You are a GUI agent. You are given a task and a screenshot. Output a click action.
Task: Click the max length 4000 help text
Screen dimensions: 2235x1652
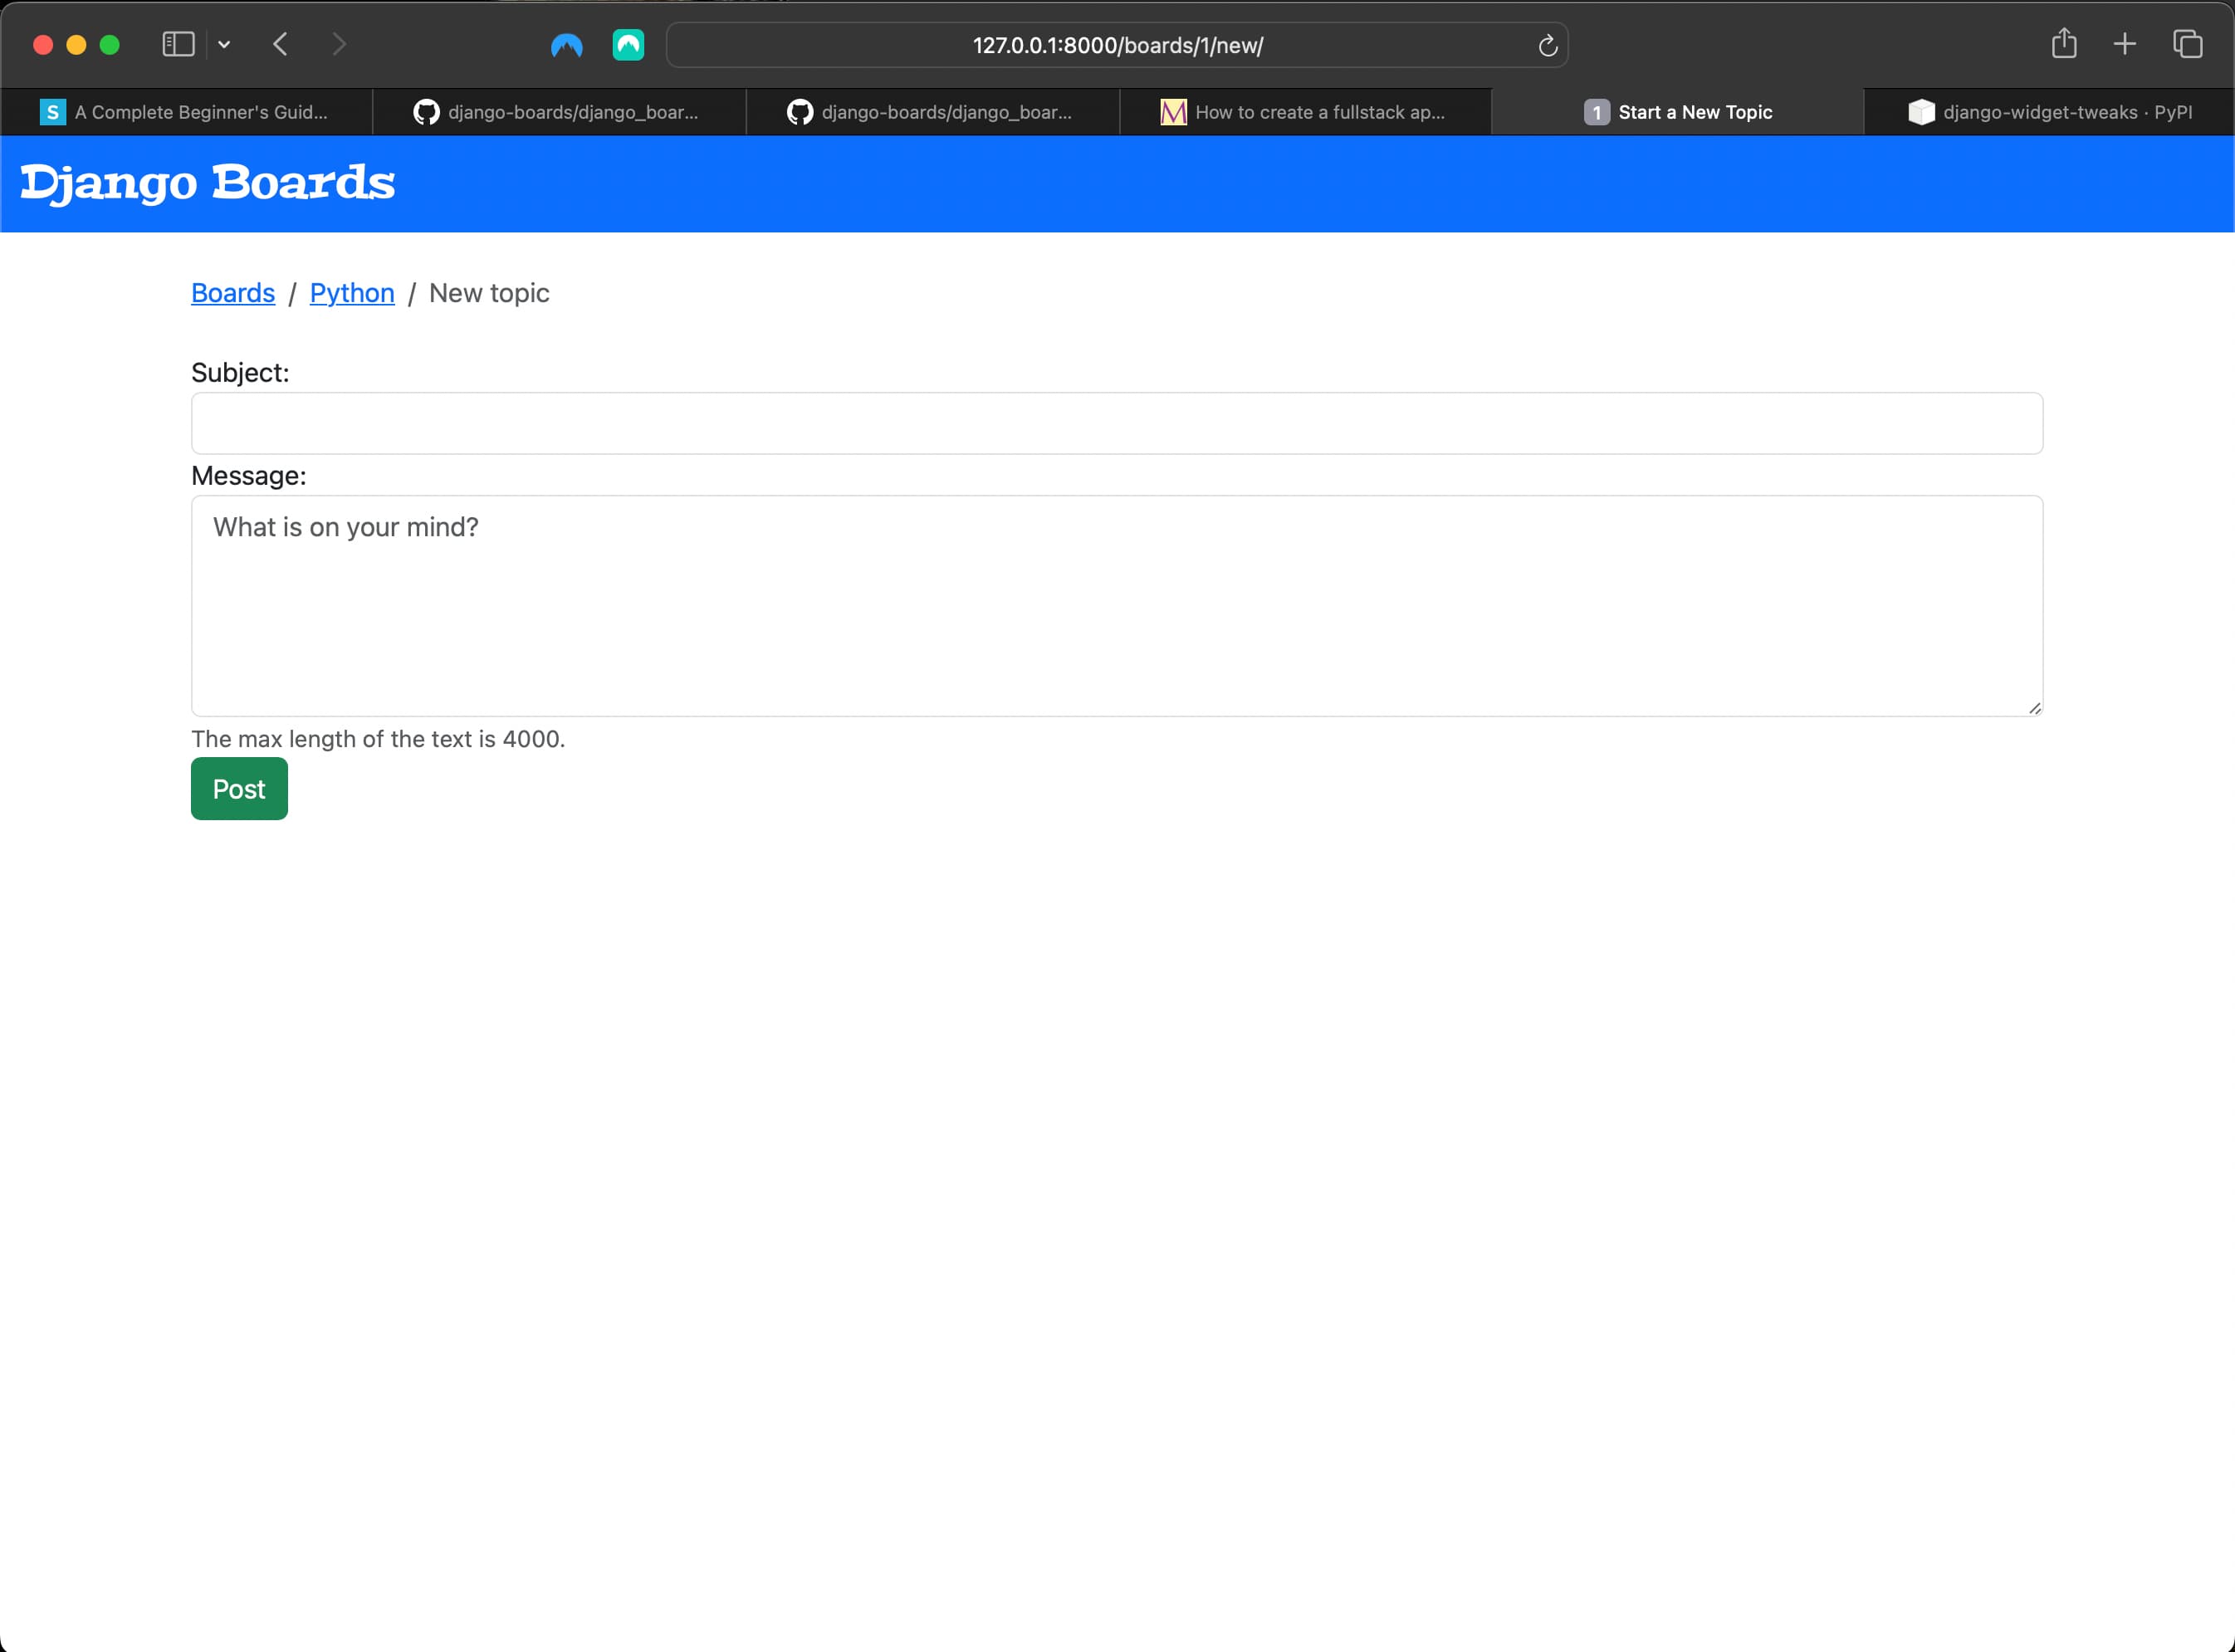click(378, 739)
